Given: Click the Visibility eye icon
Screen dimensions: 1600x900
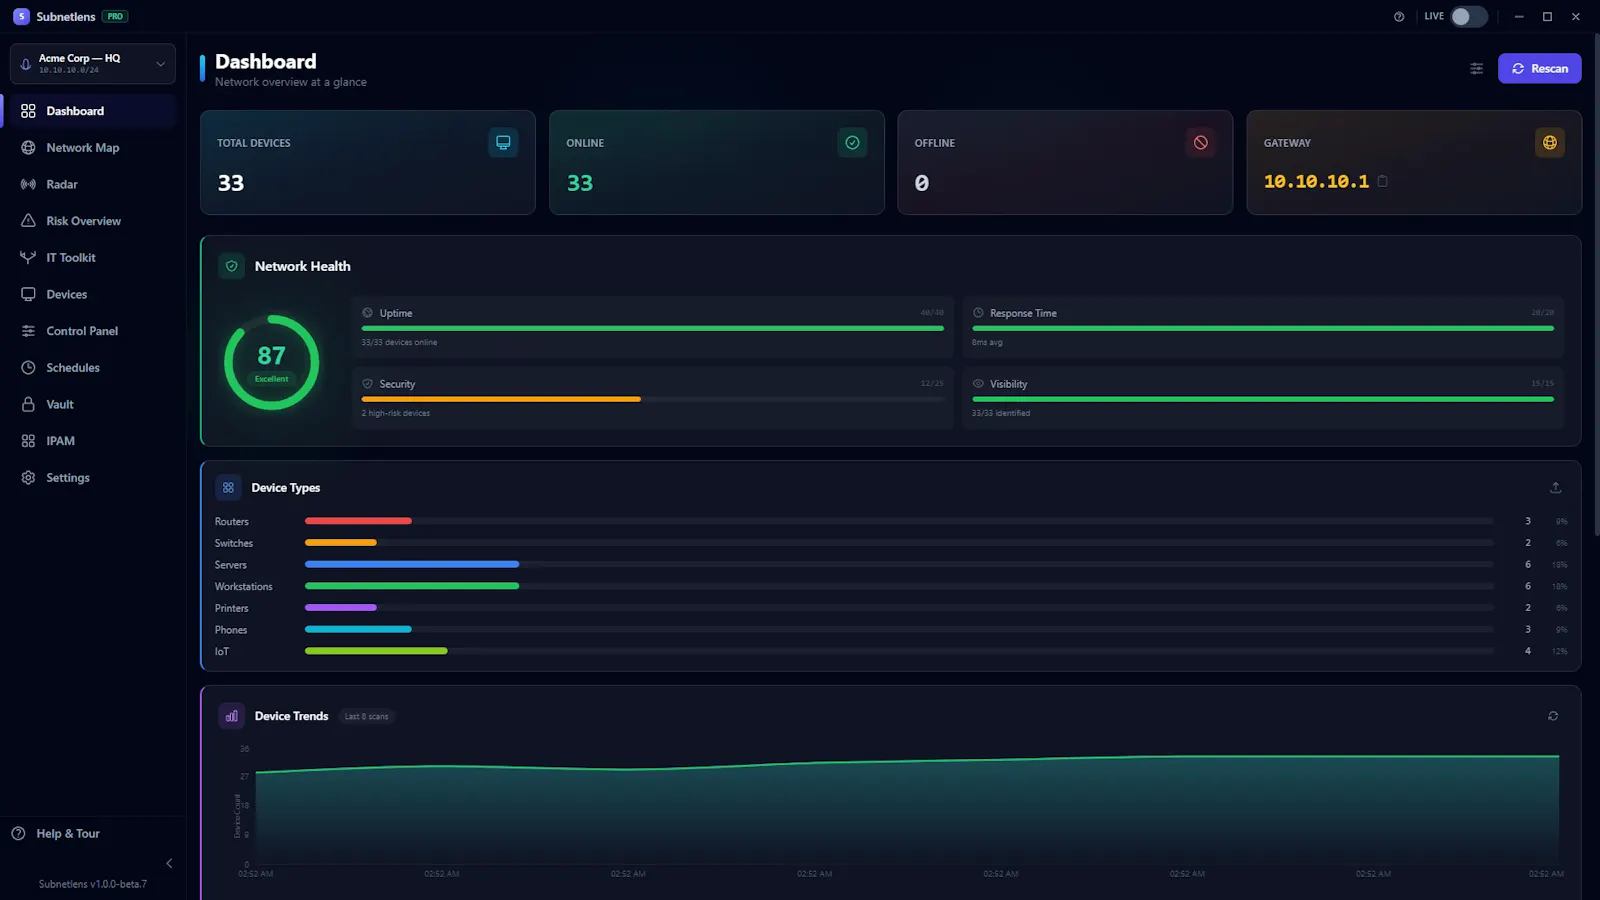Looking at the screenshot, I should pyautogui.click(x=978, y=384).
